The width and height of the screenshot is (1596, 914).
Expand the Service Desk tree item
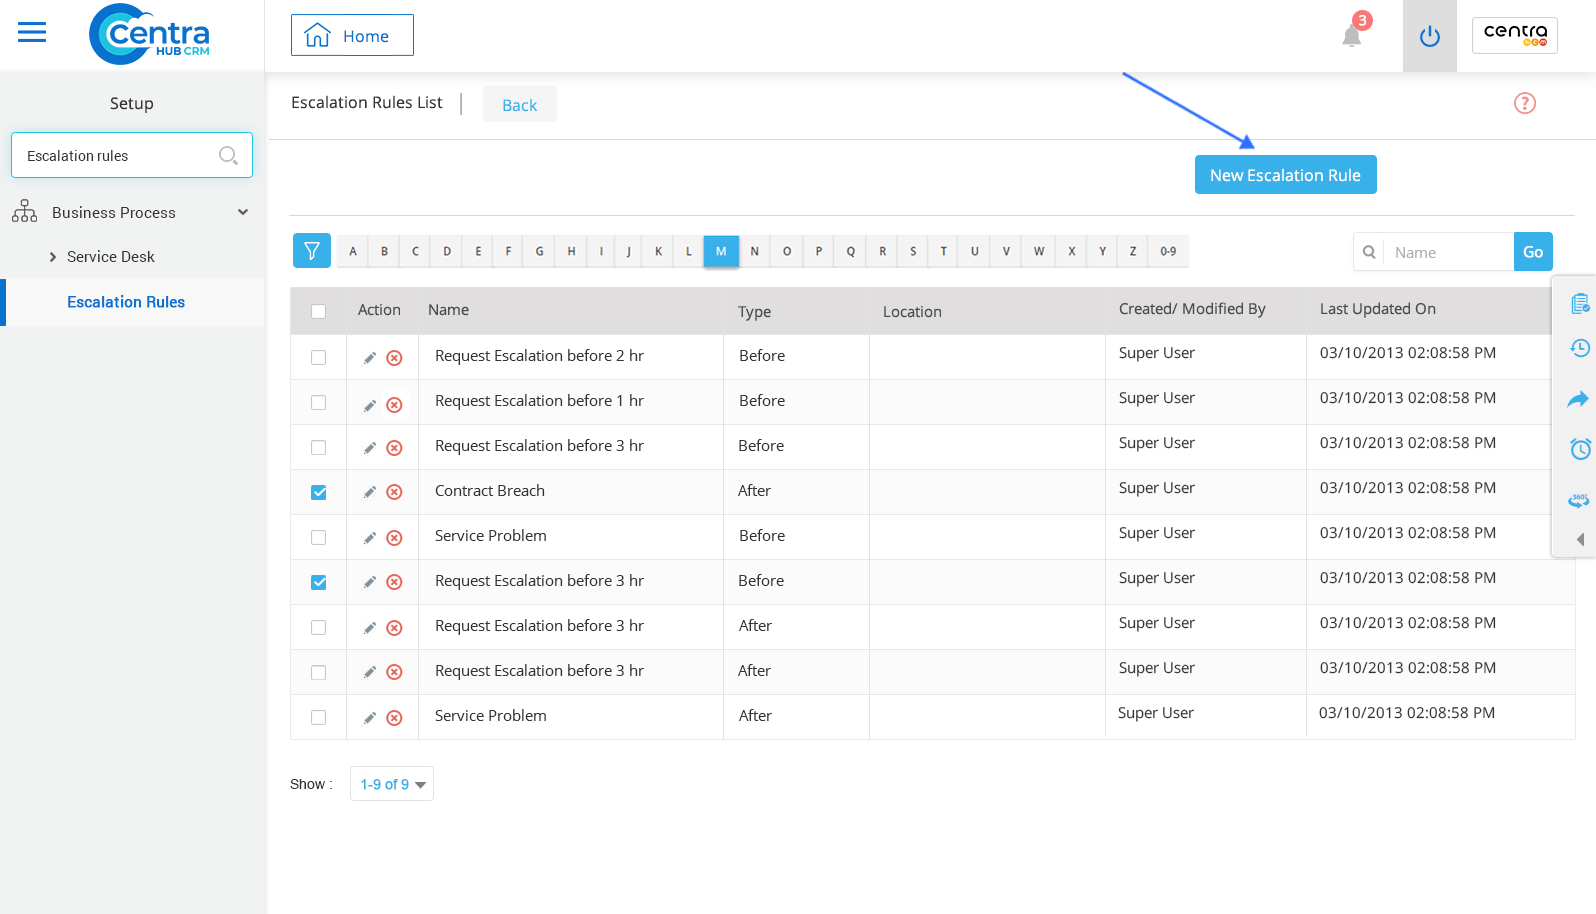[53, 257]
